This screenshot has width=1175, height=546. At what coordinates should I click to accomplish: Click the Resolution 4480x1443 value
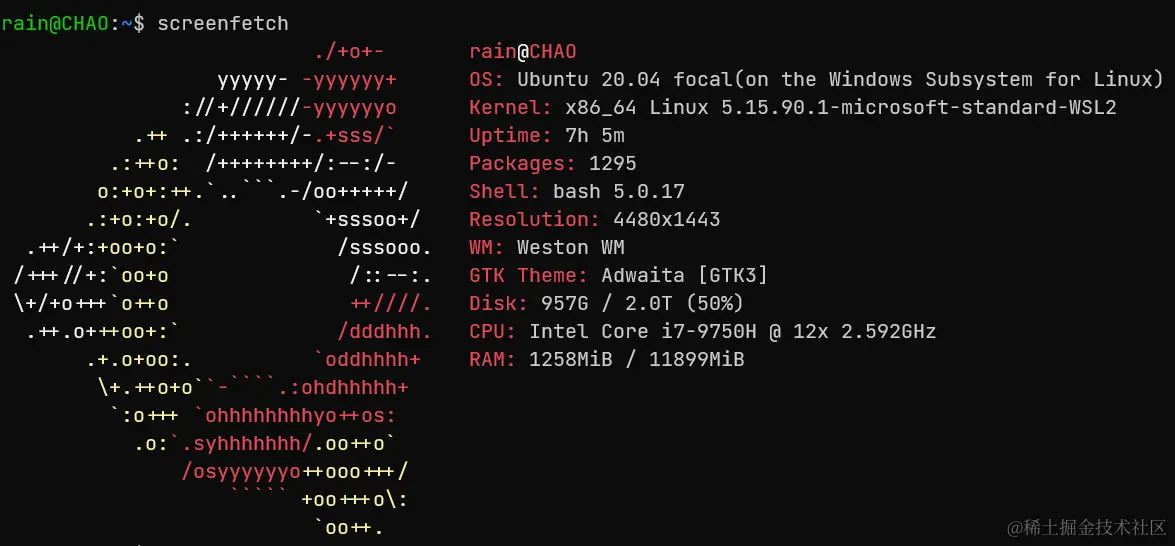667,219
